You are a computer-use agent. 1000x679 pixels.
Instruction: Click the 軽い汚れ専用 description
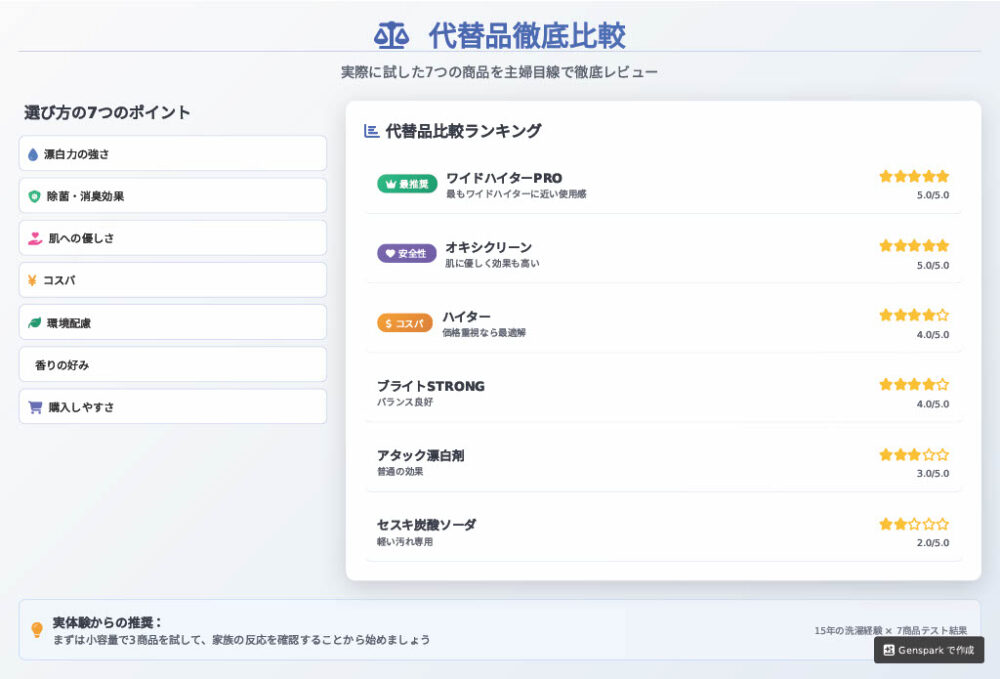[405, 542]
